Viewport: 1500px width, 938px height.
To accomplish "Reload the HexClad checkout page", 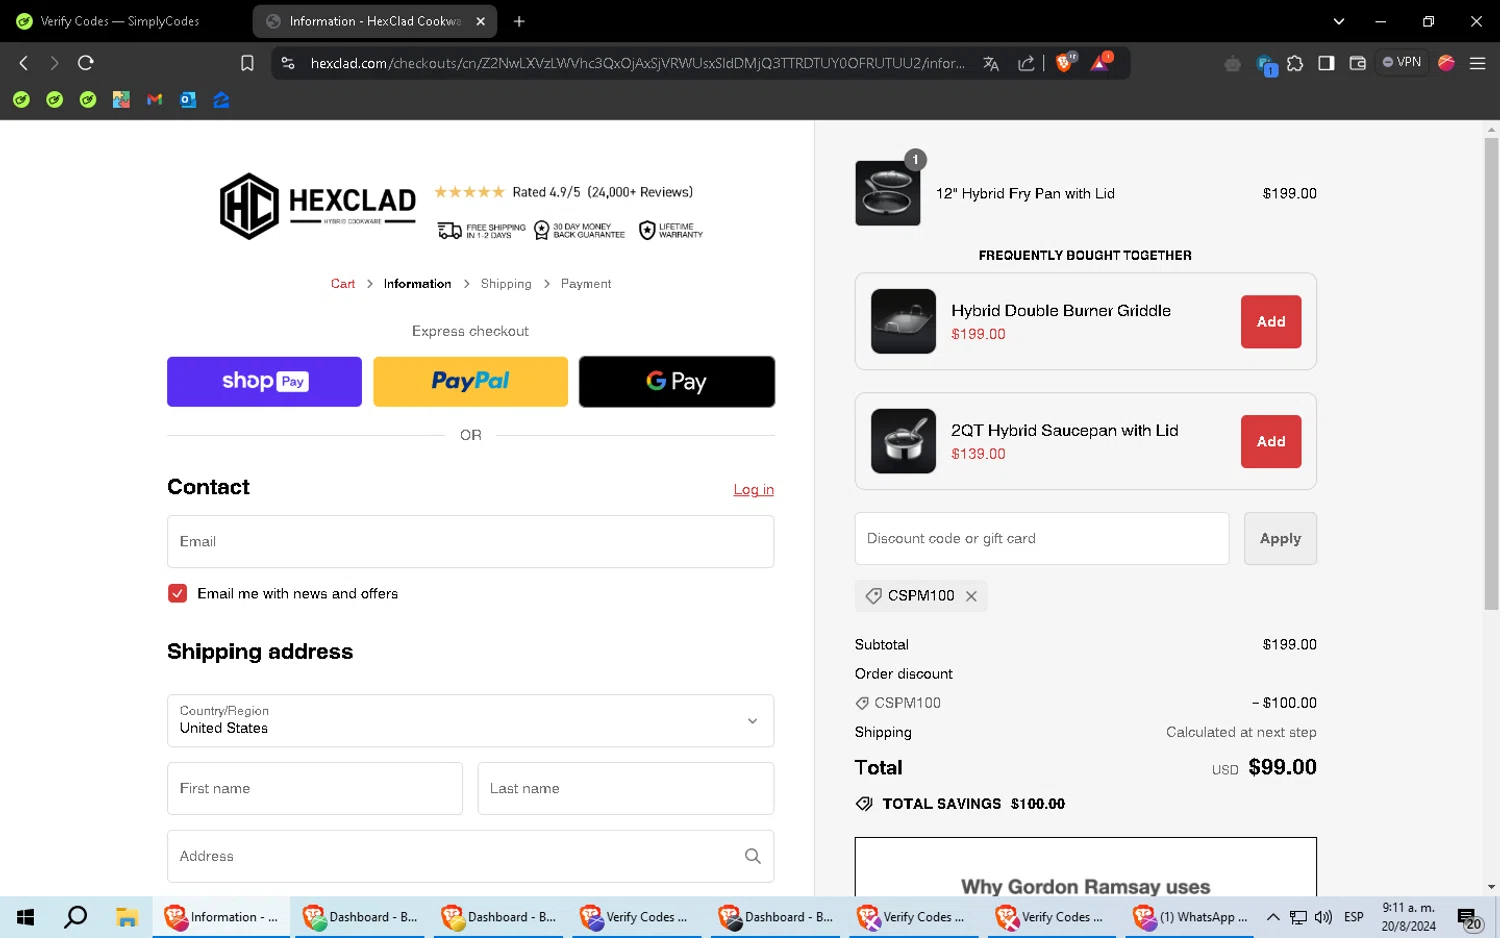I will point(86,63).
